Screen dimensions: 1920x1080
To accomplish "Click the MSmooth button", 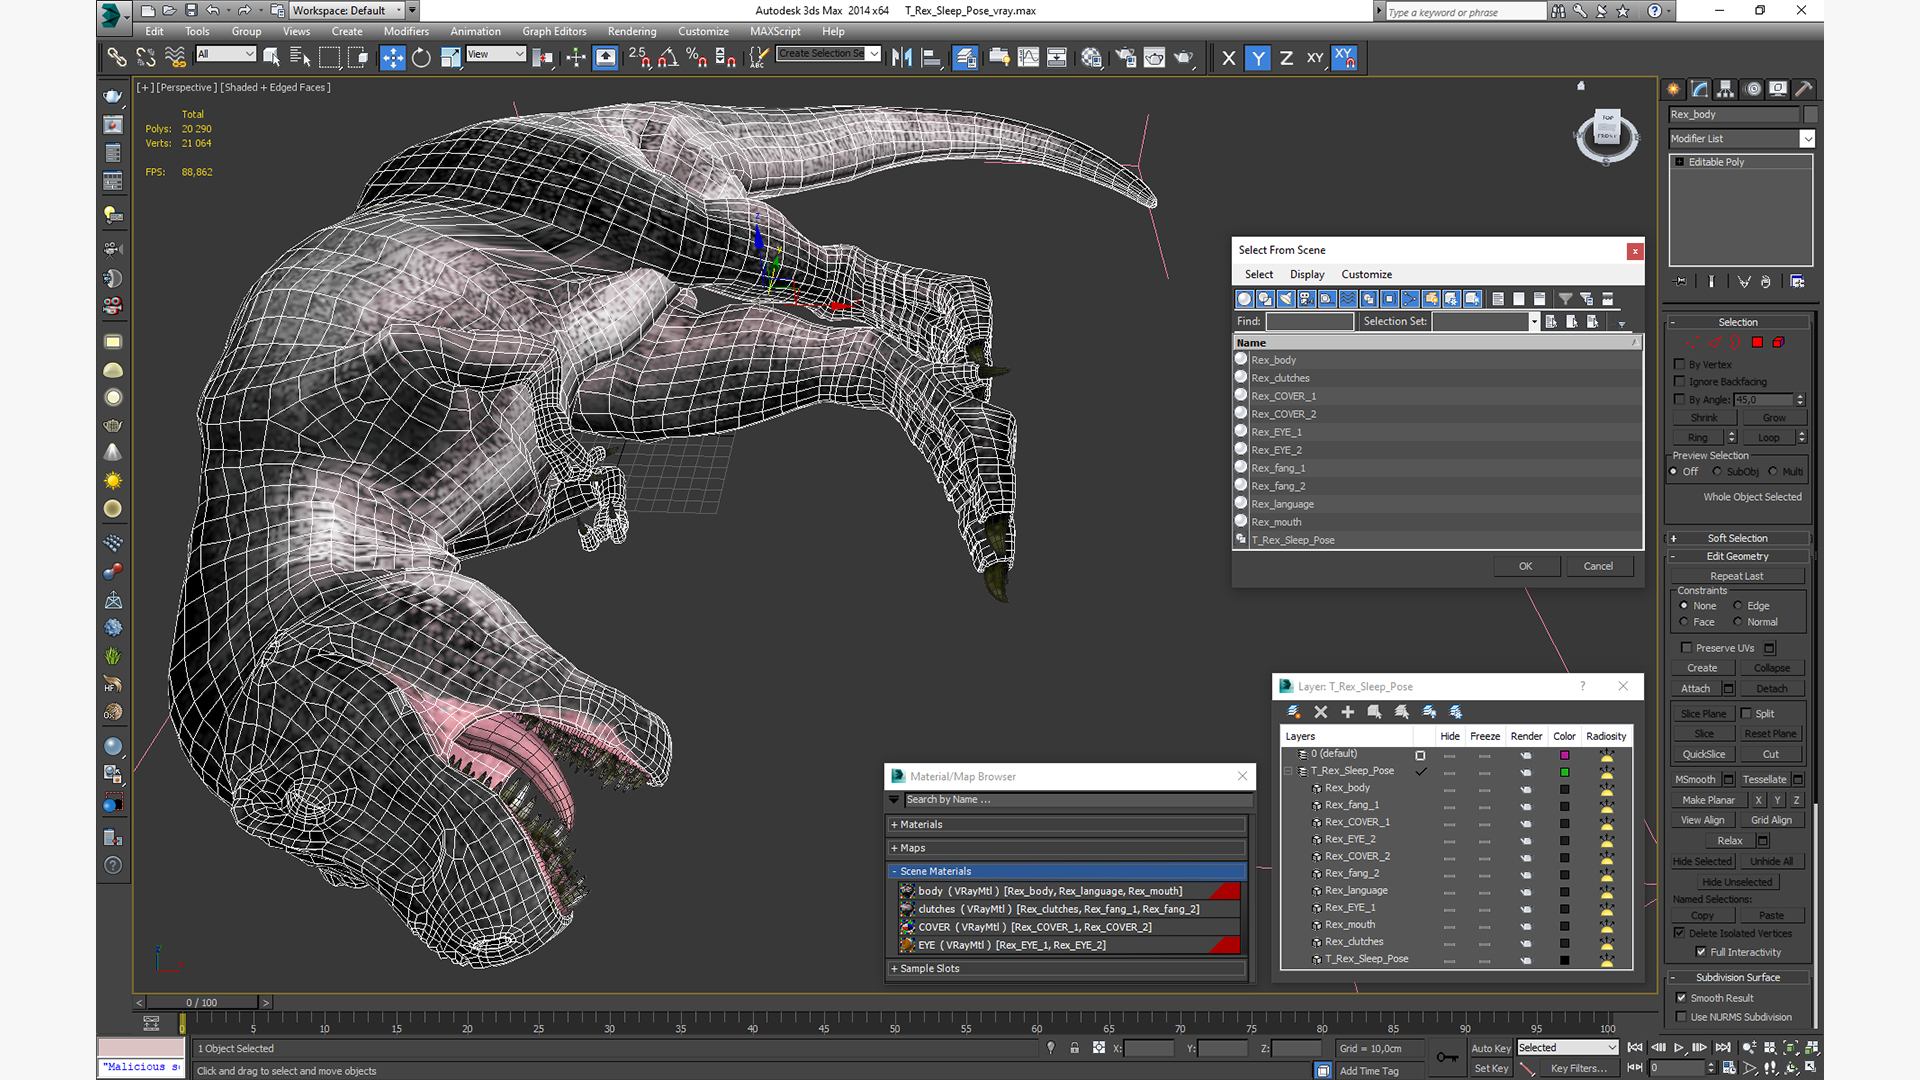I will tap(1695, 780).
